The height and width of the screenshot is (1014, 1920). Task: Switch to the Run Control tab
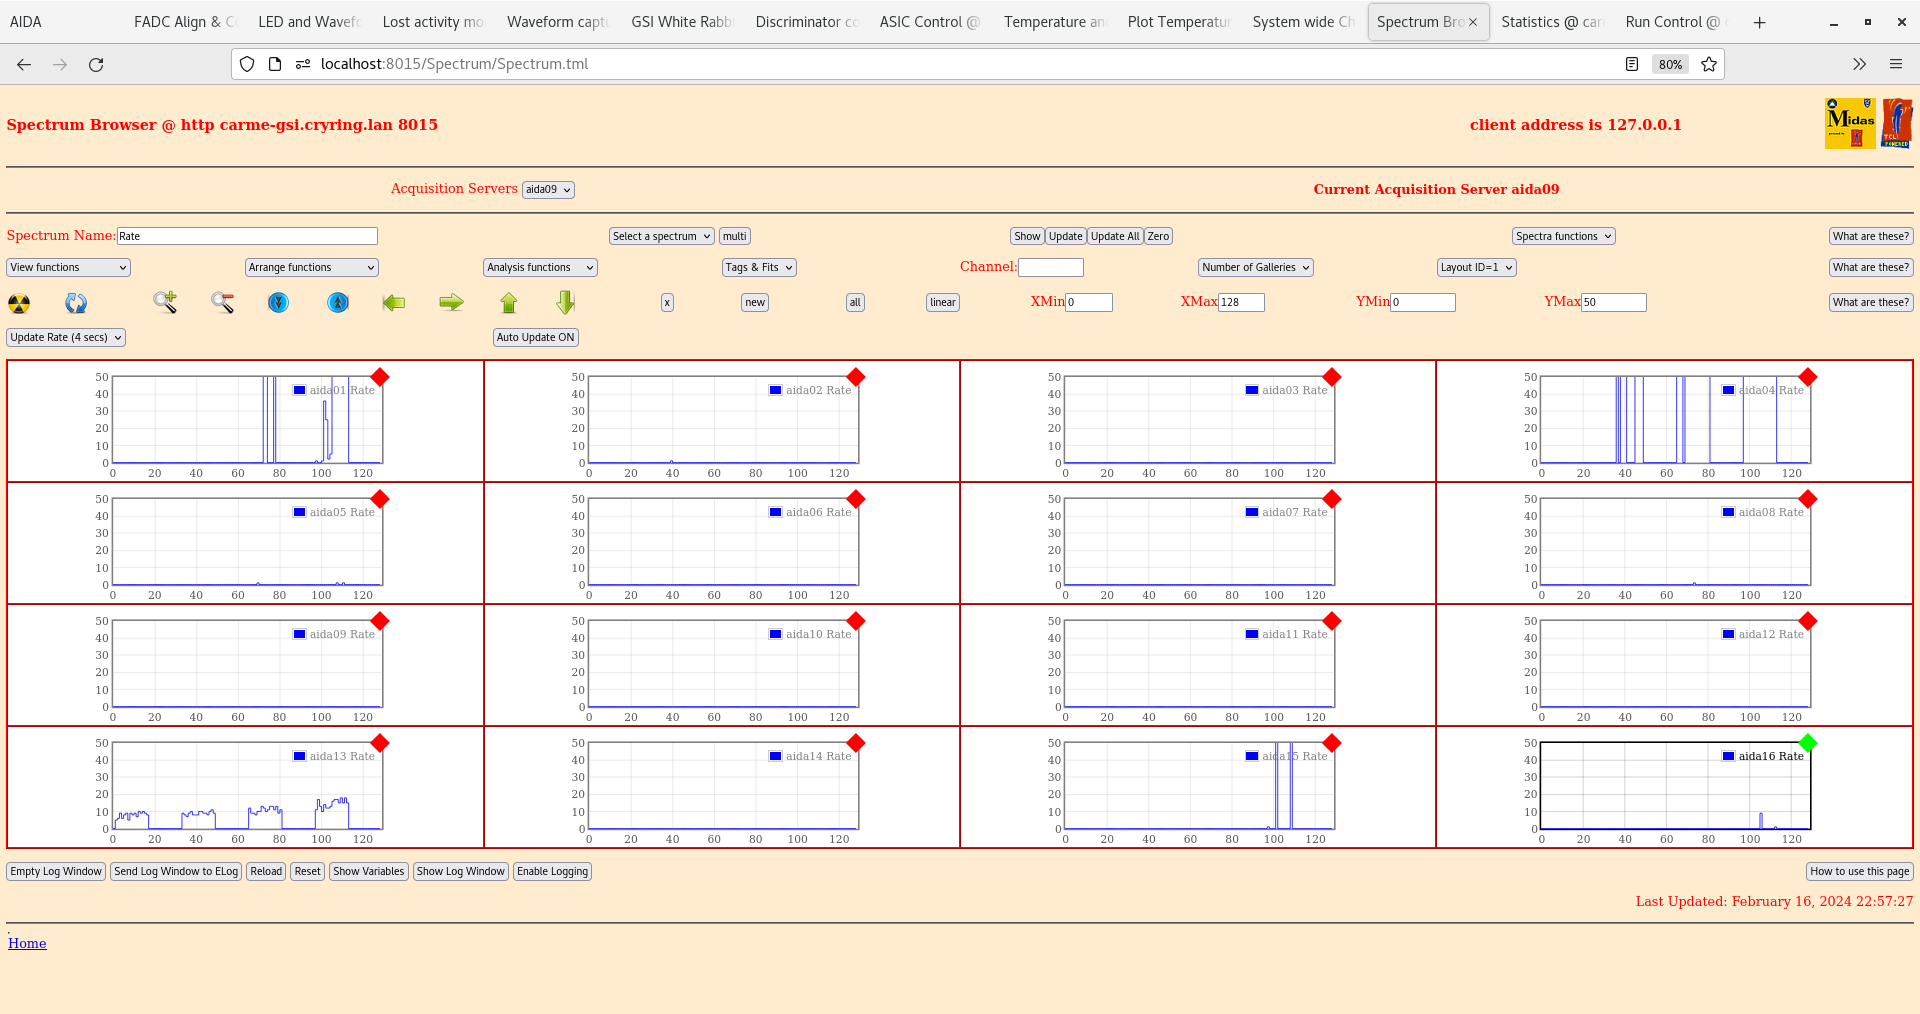point(1672,22)
